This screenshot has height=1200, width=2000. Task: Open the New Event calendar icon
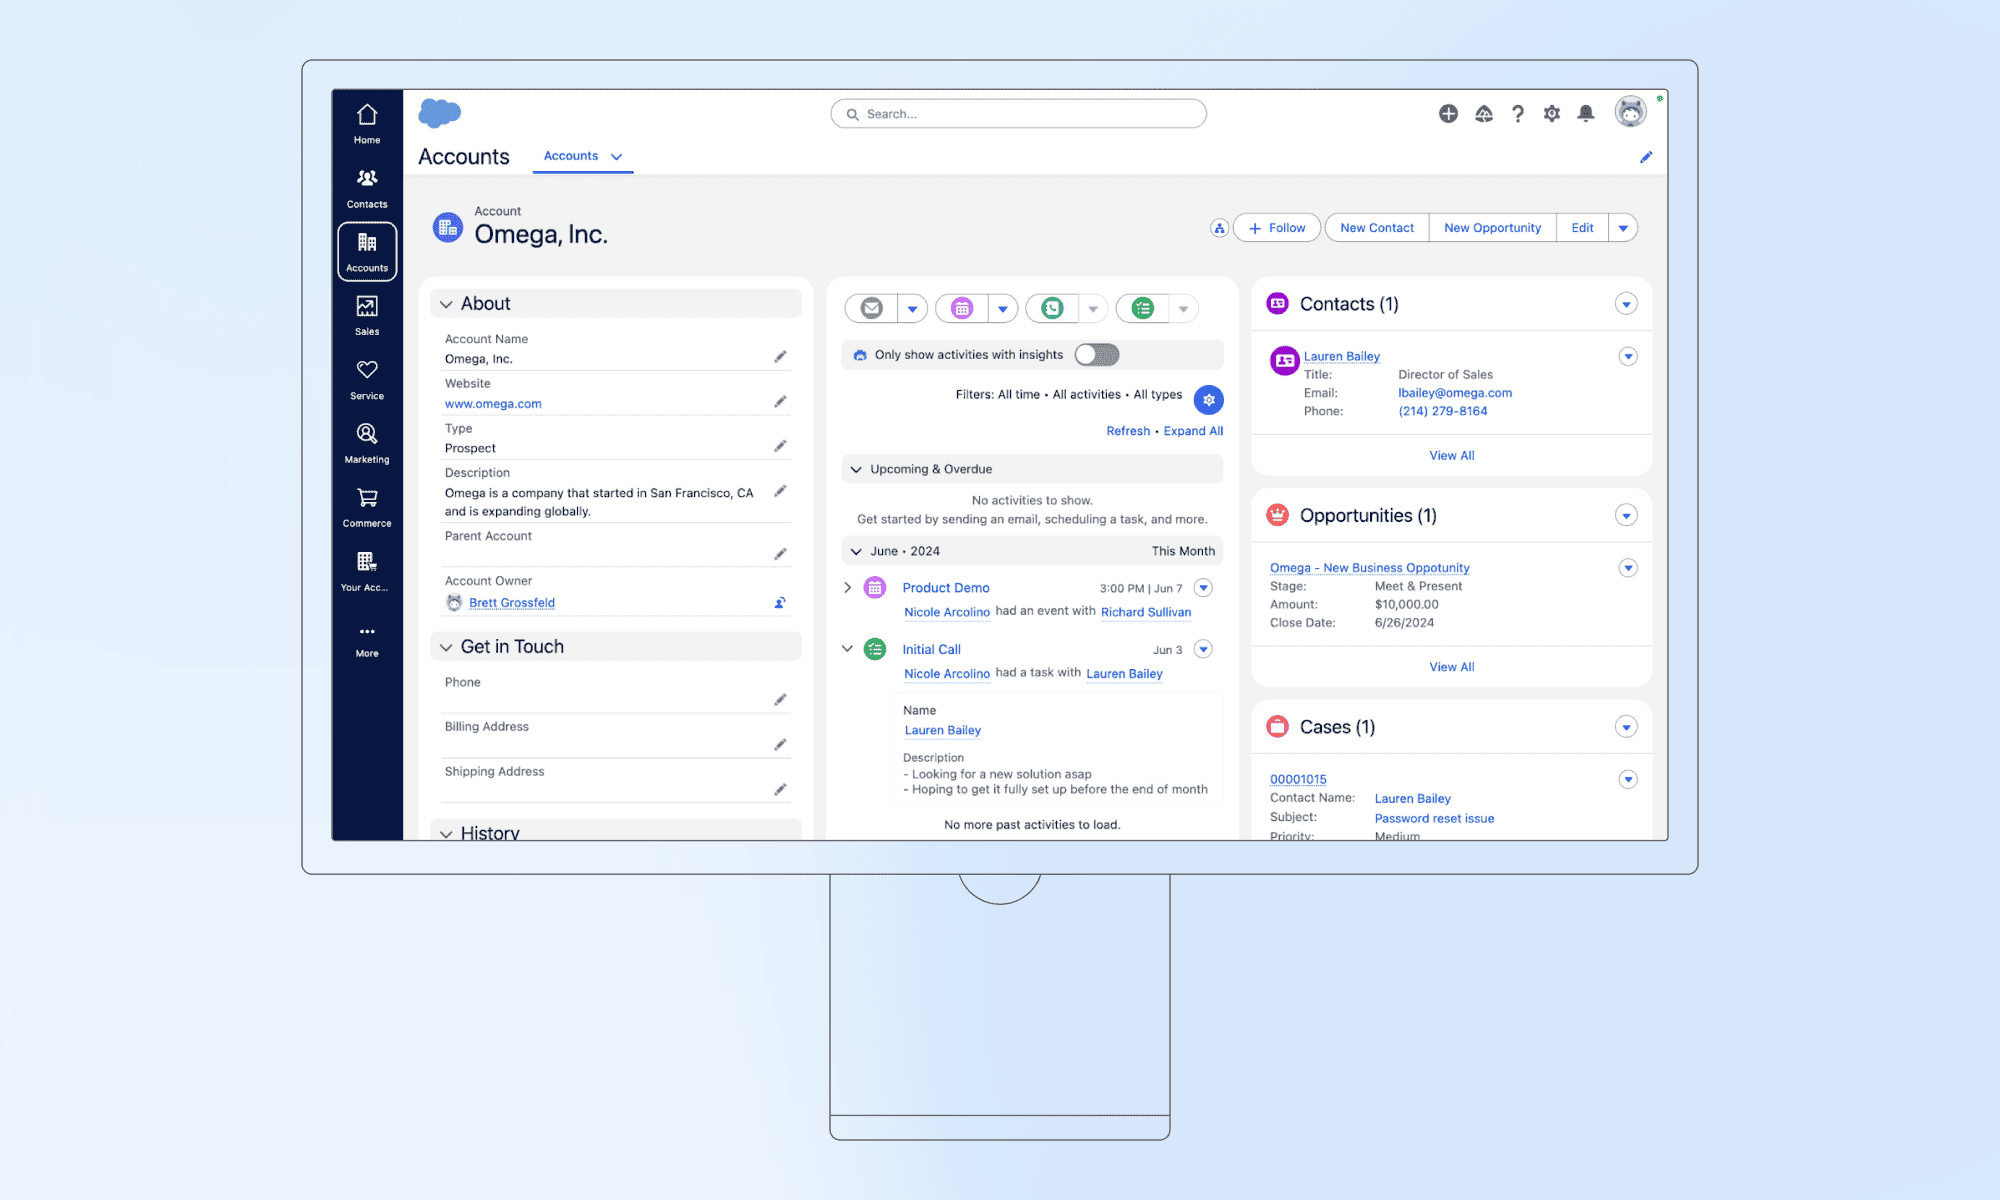point(961,308)
